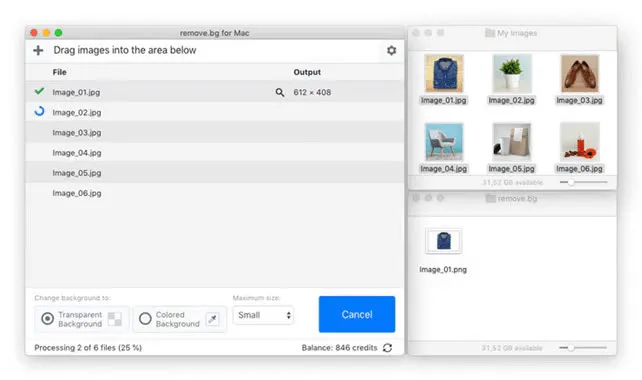Click the magnifier preview icon for Image_01.jpg
Screen dimensions: 642x380
280,93
